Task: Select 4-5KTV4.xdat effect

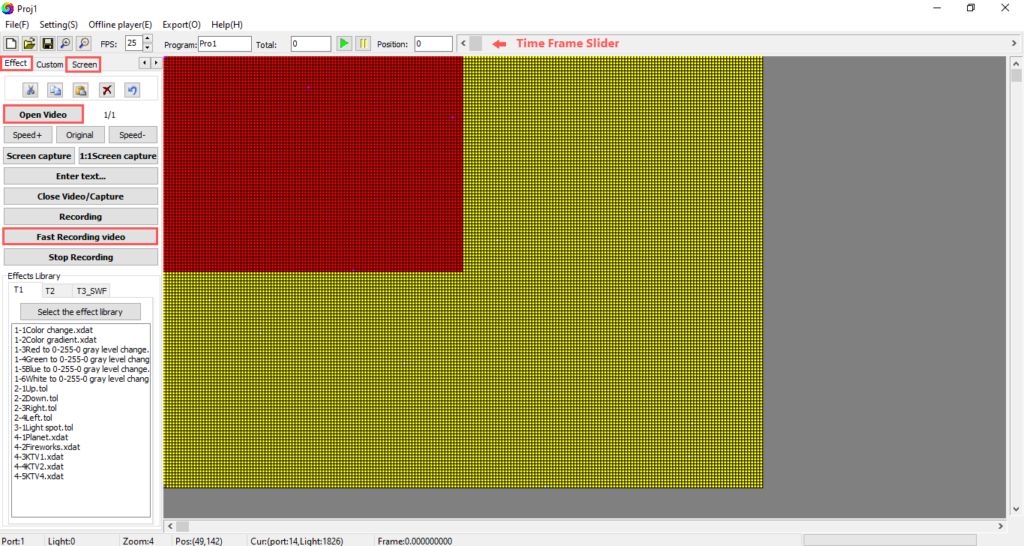Action: click(39, 477)
